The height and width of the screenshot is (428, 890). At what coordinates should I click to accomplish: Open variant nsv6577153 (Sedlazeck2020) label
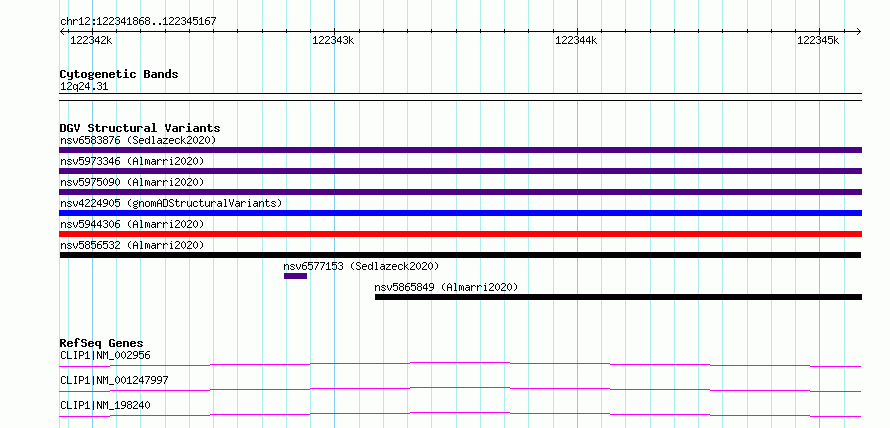coord(361,266)
